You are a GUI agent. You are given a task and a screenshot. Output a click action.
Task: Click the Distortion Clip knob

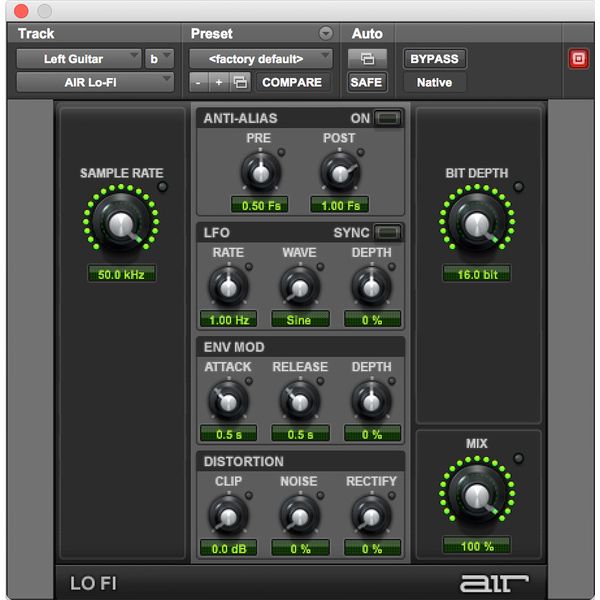coord(228,515)
